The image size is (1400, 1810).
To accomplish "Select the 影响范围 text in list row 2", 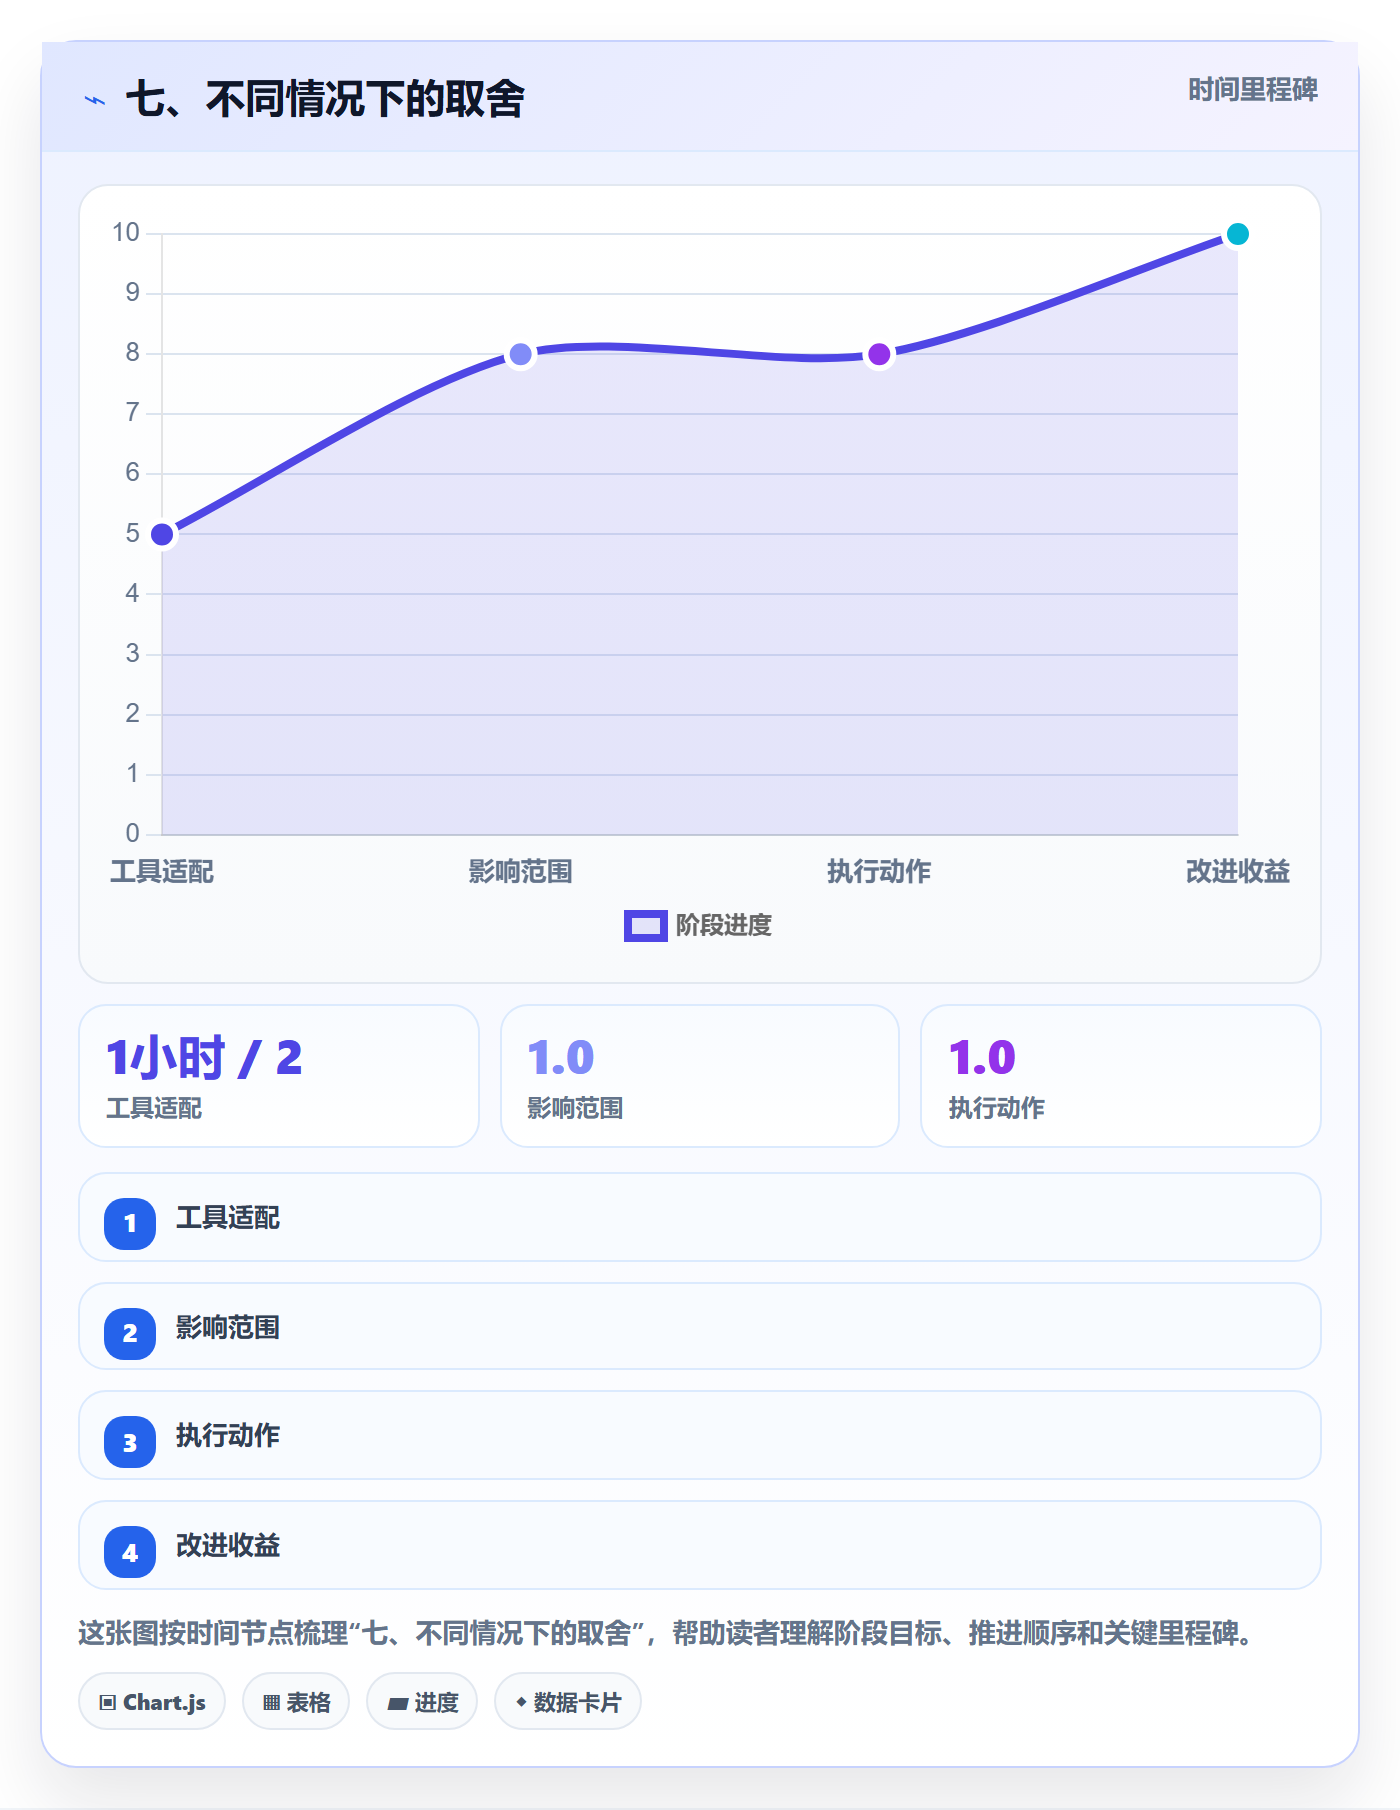I will [x=228, y=1328].
